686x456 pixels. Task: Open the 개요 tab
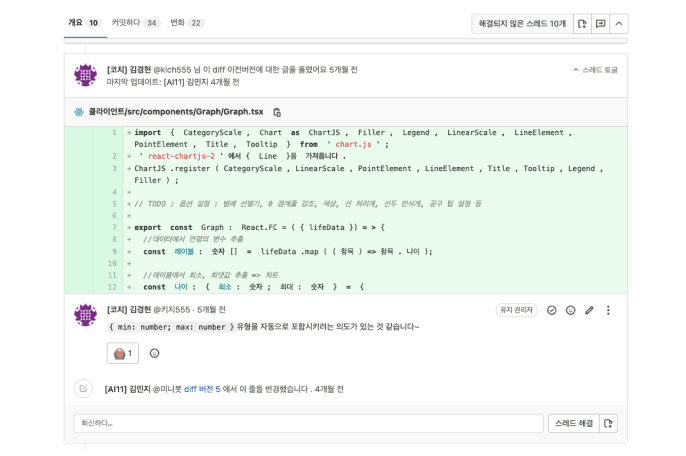tap(84, 22)
